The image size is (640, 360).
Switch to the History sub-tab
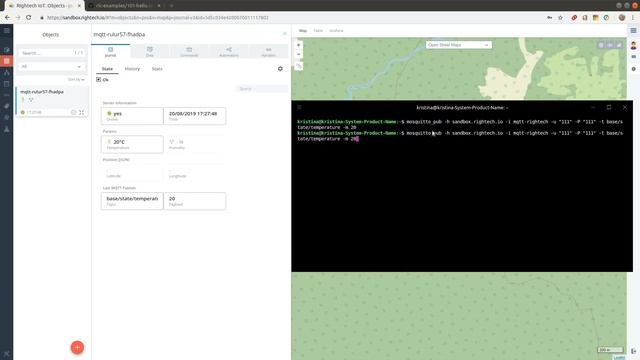pyautogui.click(x=132, y=69)
